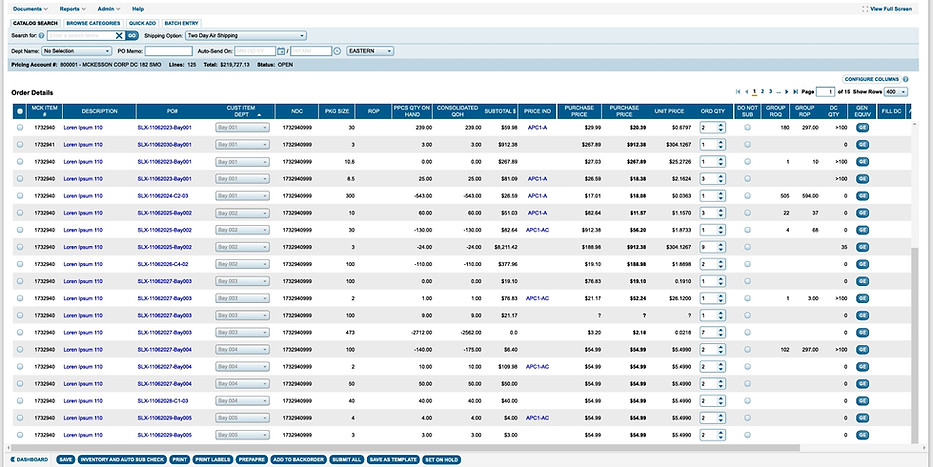Screen dimensions: 933x467
Task: Decrease order quantity for SLX-11062024-C2-03 row
Action: [721, 198]
